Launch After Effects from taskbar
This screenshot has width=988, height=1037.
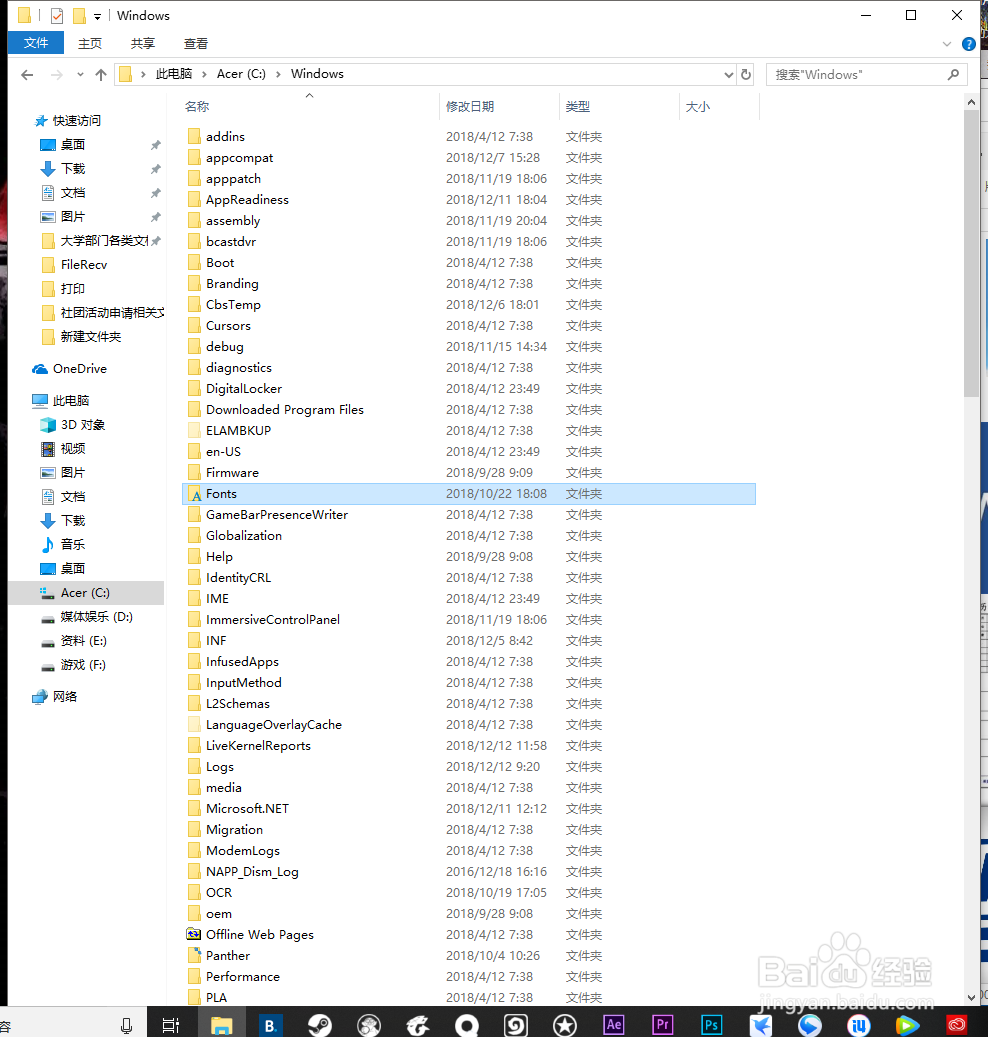(614, 1024)
